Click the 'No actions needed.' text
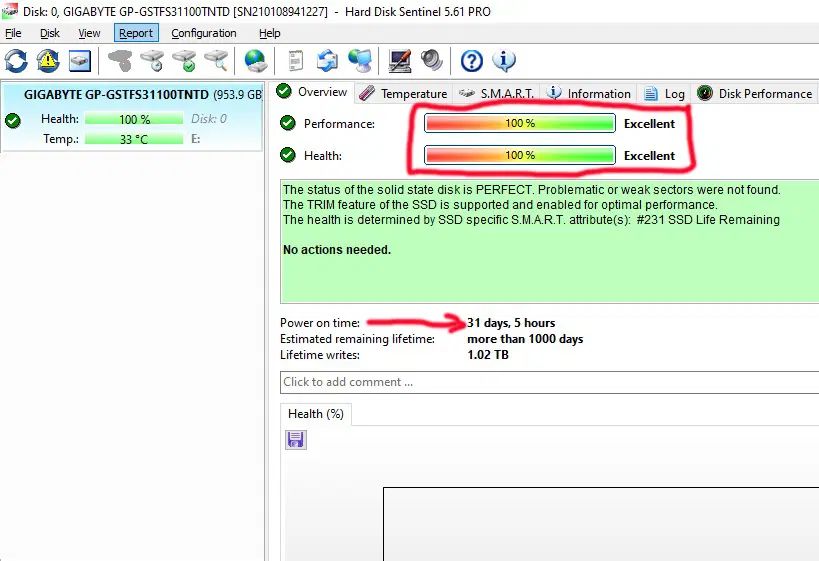The height and width of the screenshot is (561, 819). click(x=337, y=250)
